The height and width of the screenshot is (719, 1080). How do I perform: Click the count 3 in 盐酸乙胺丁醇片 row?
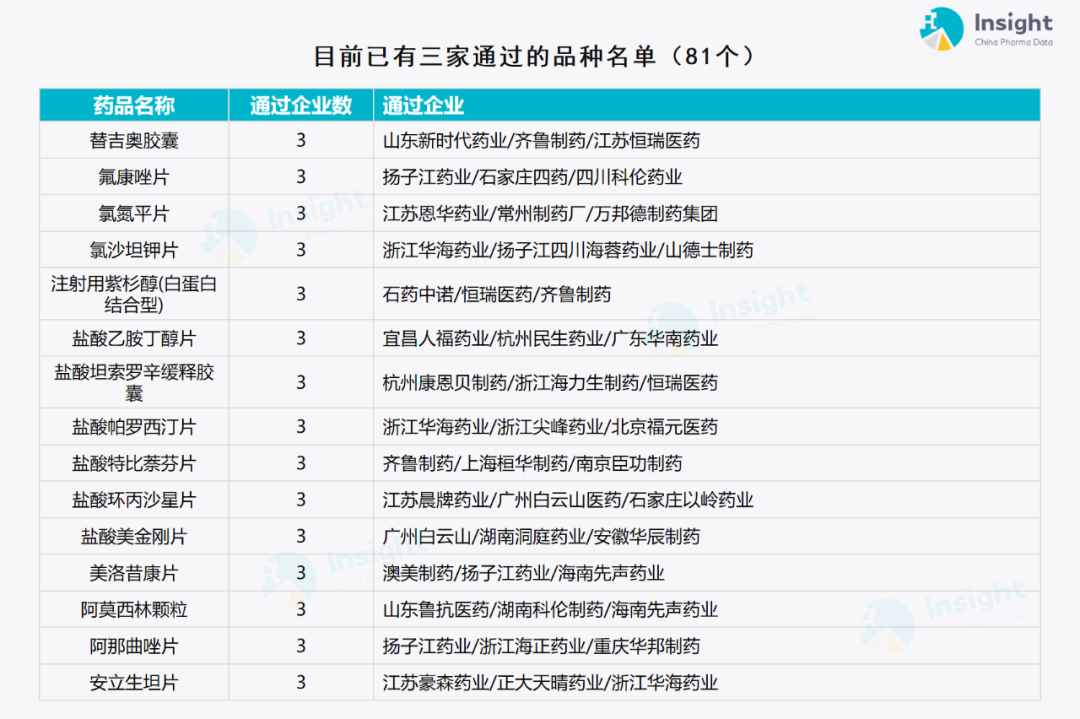click(x=301, y=338)
